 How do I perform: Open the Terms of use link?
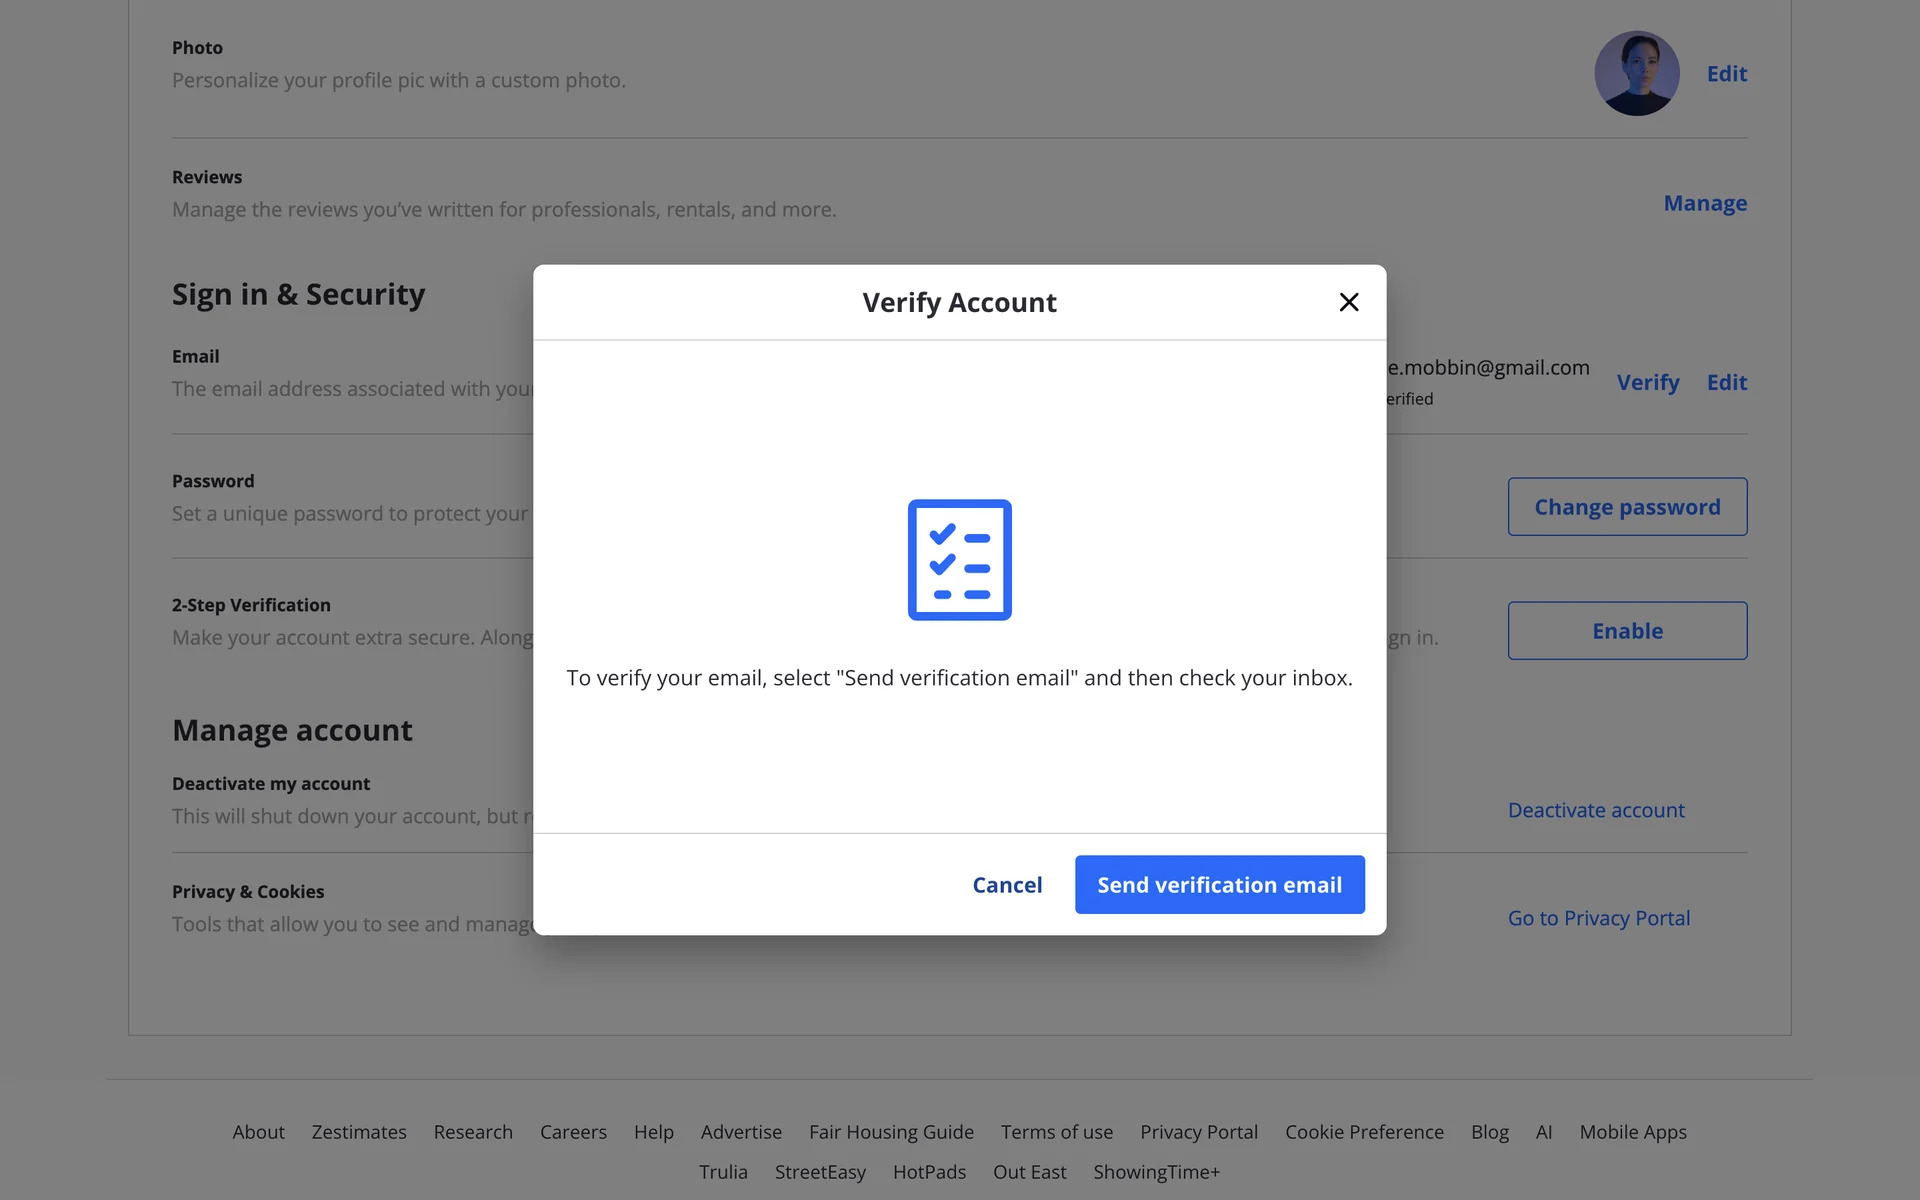[x=1056, y=1132]
